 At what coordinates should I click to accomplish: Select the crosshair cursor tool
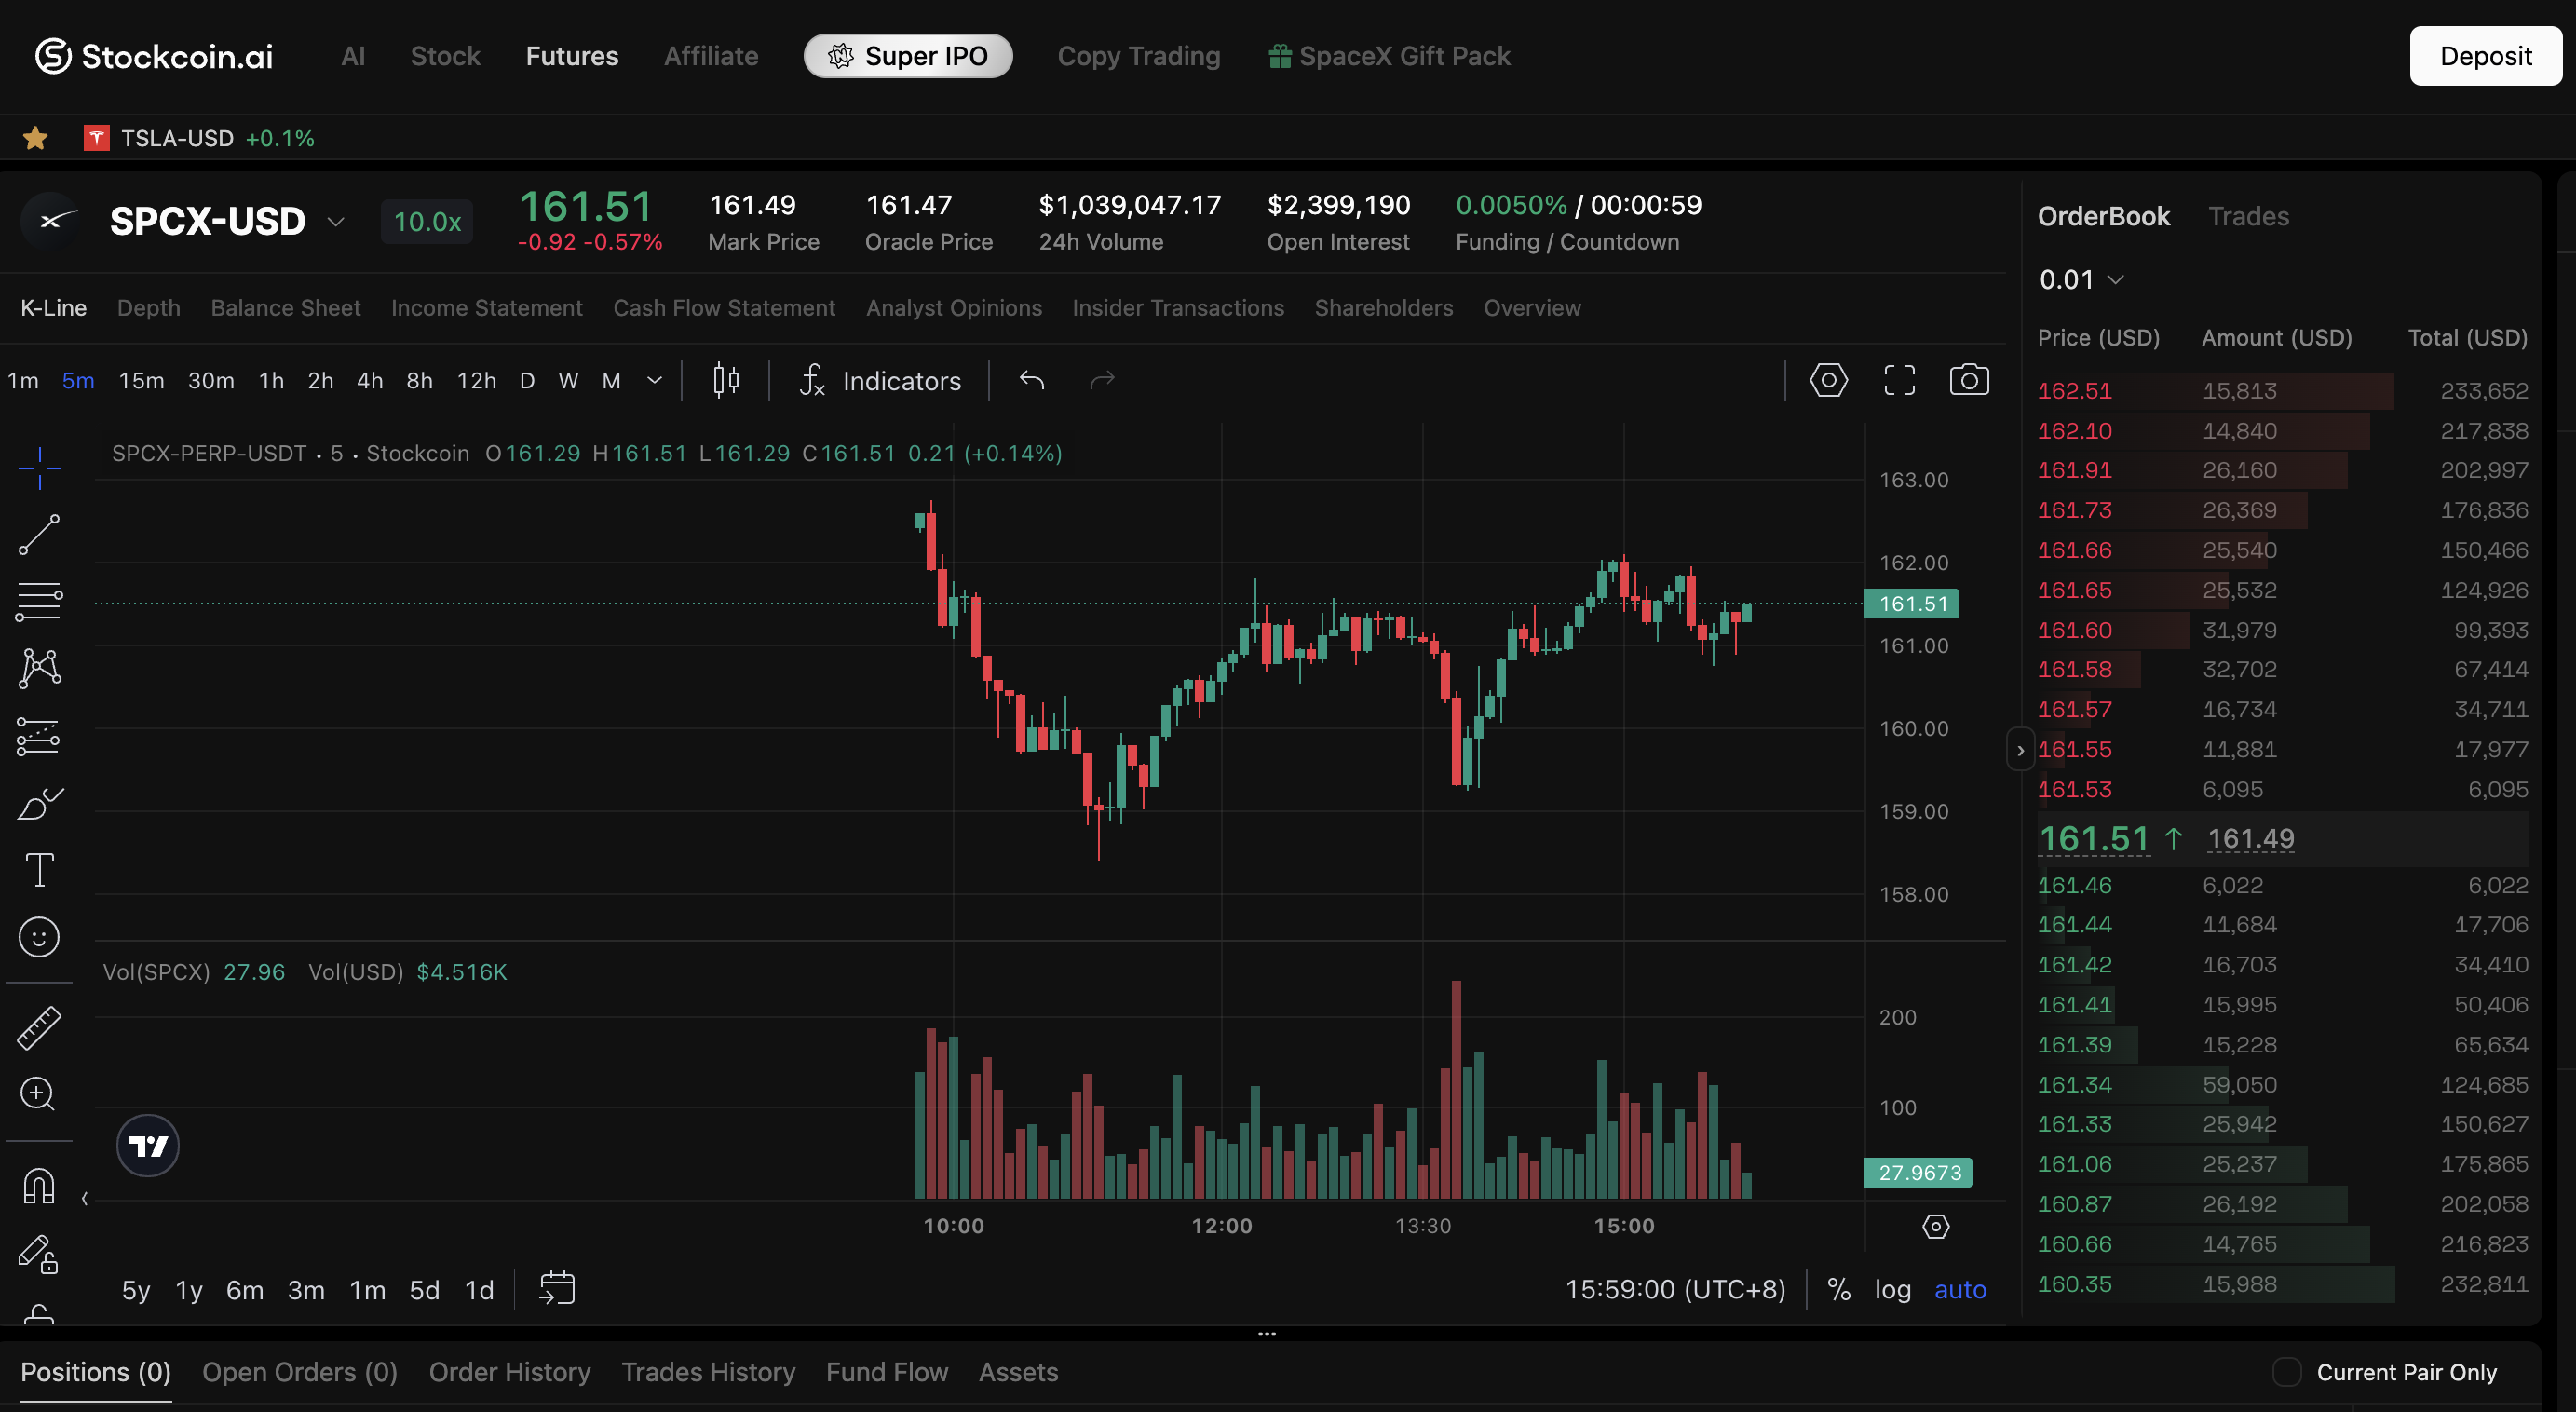pos(39,468)
